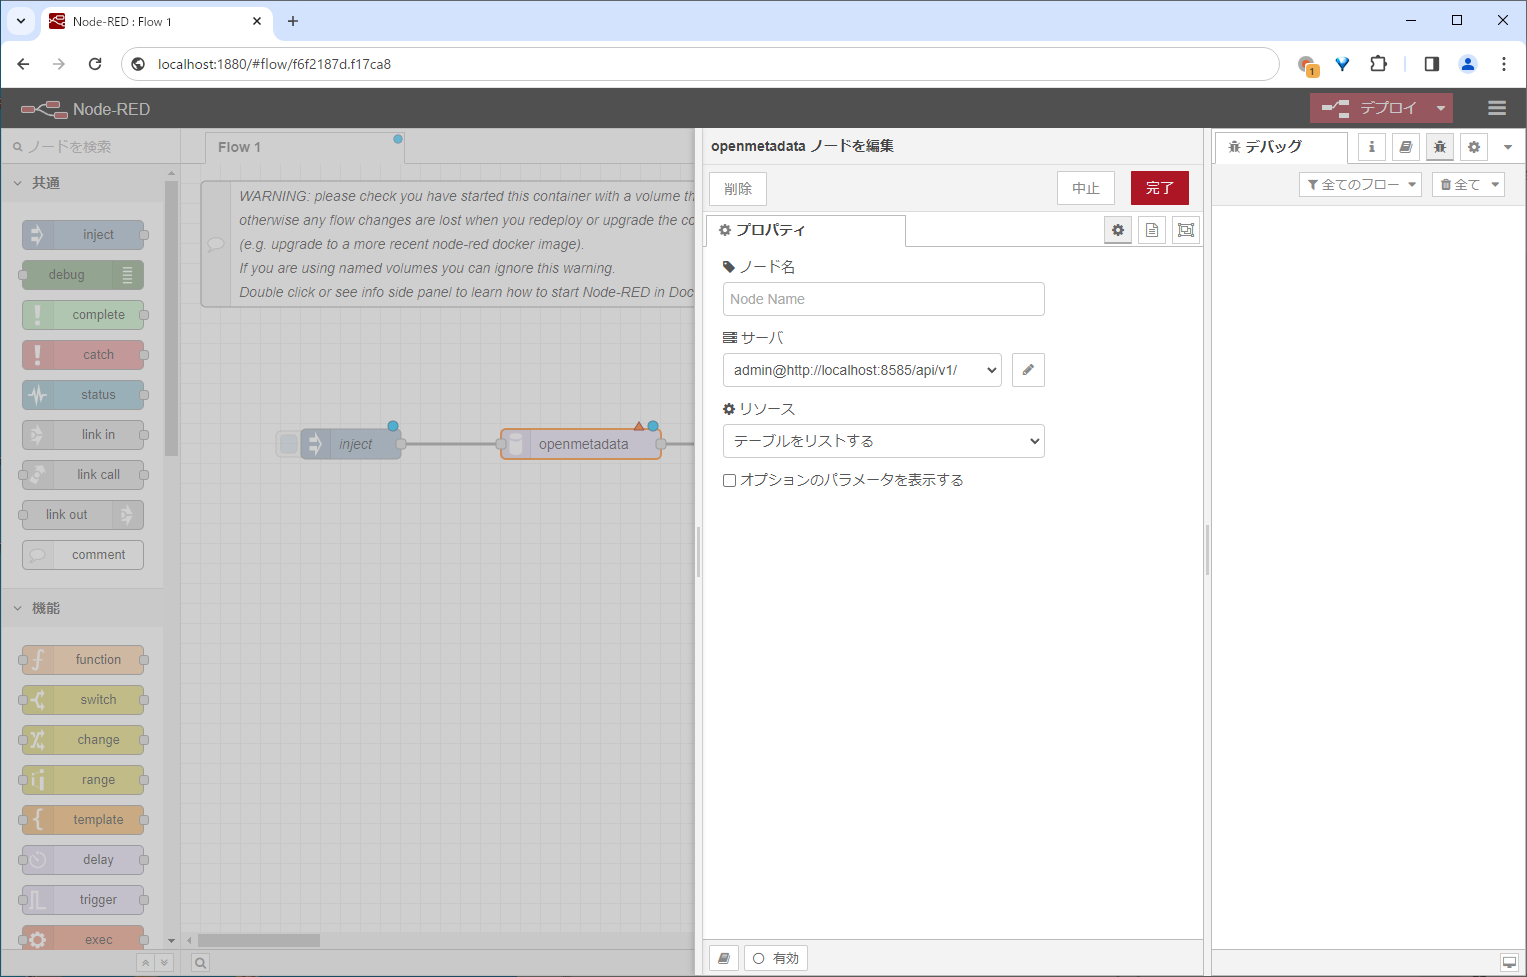Open the main hamburger menu

(1497, 108)
